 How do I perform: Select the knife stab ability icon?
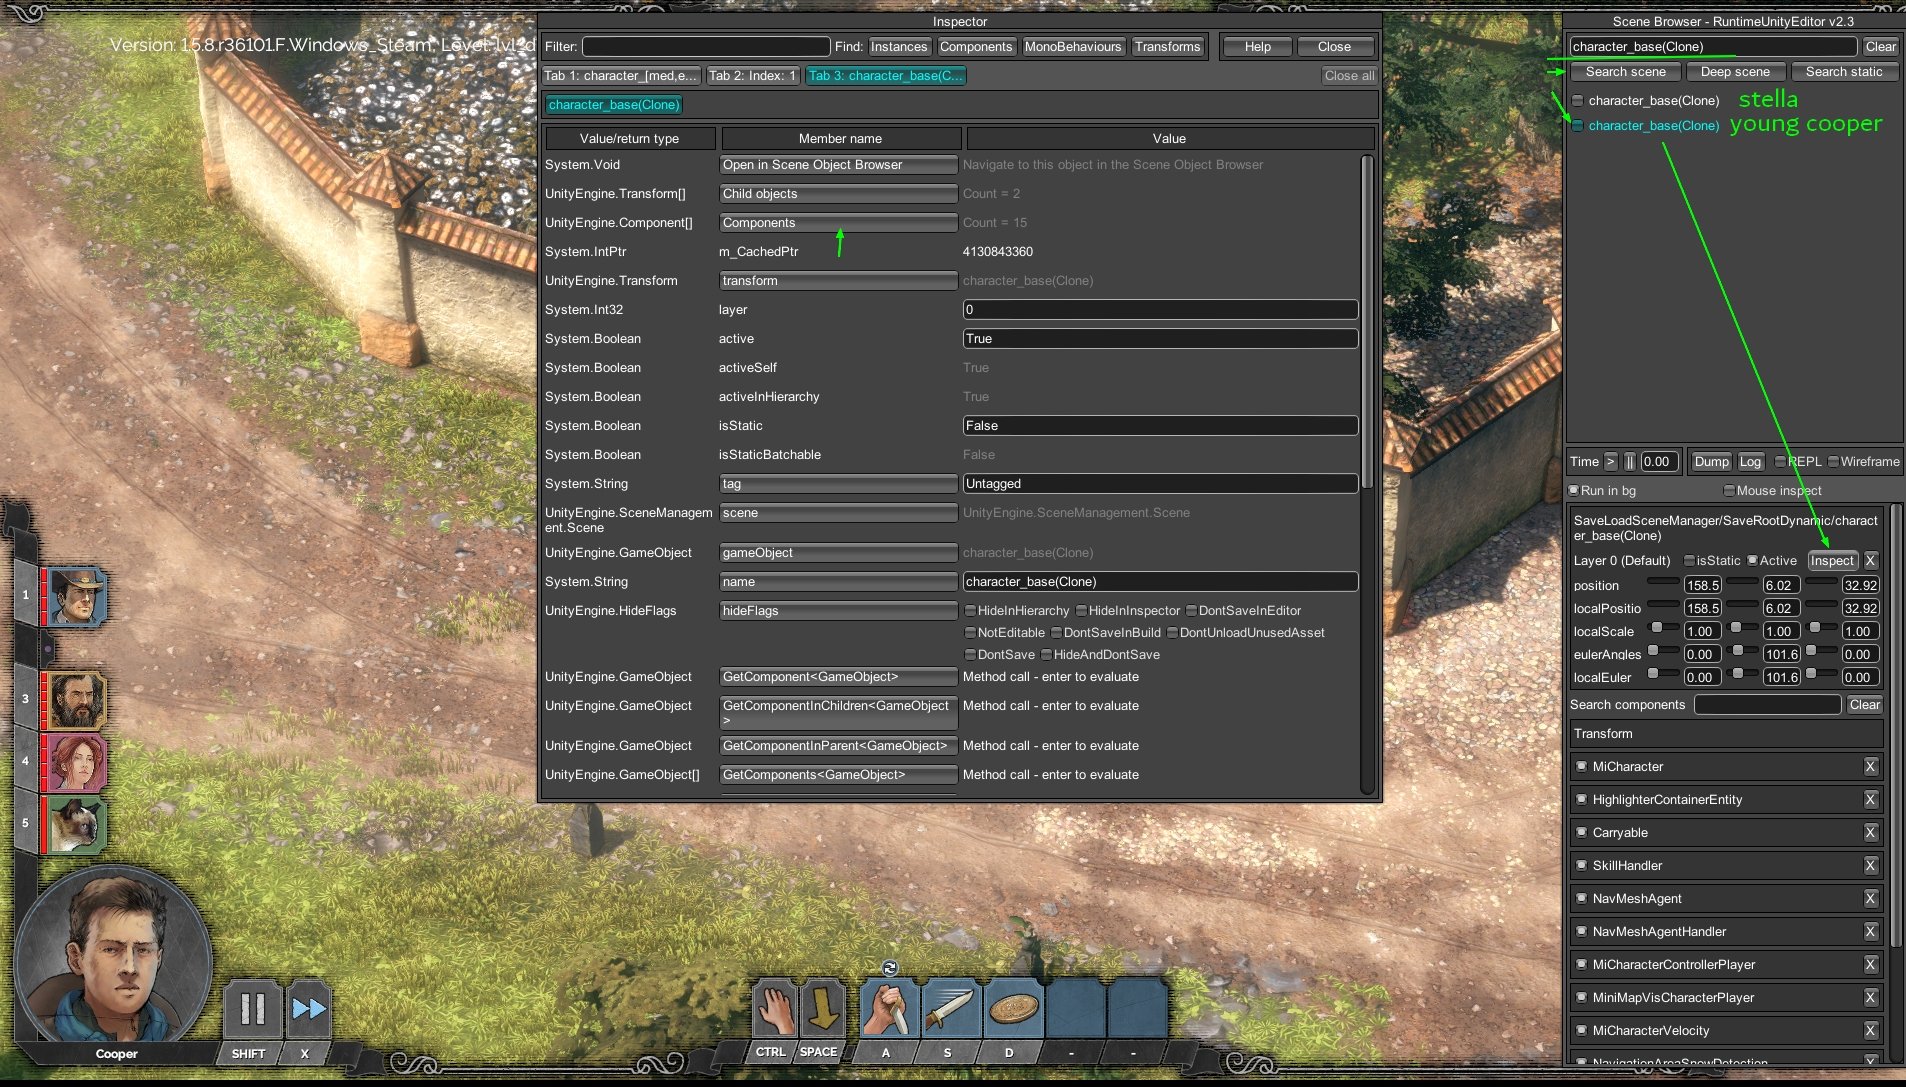[888, 1009]
